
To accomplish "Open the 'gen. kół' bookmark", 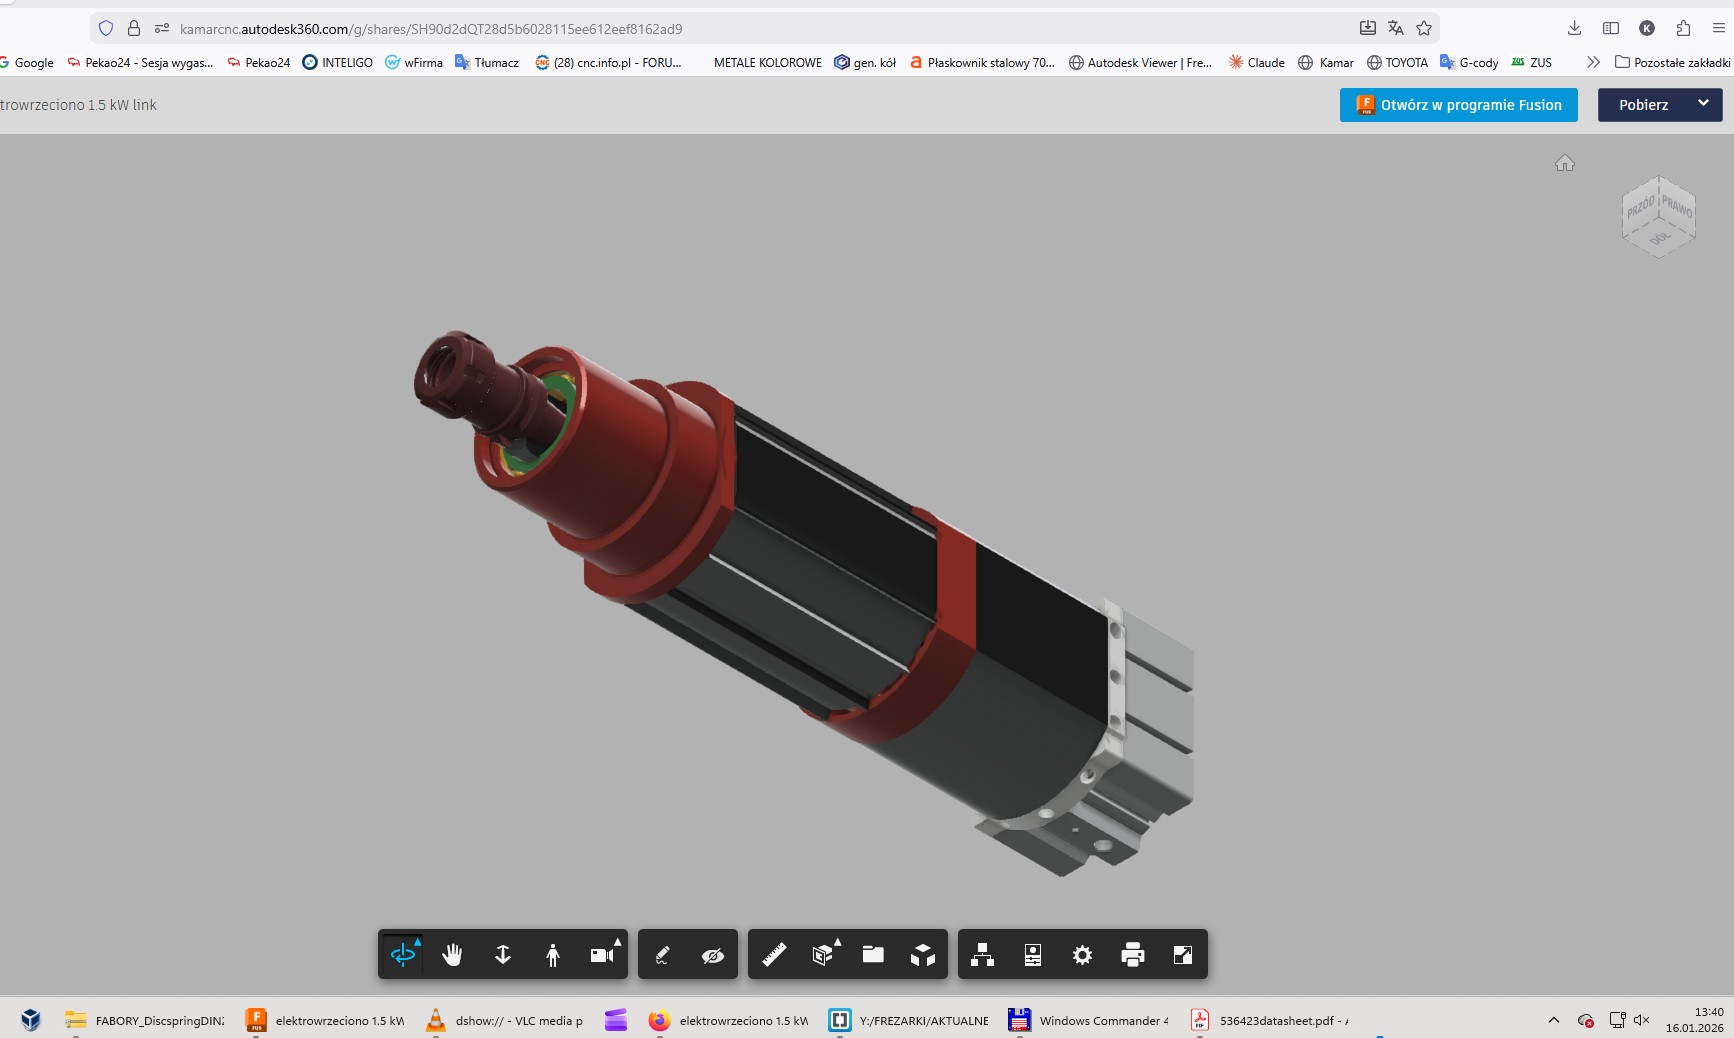I will point(865,62).
